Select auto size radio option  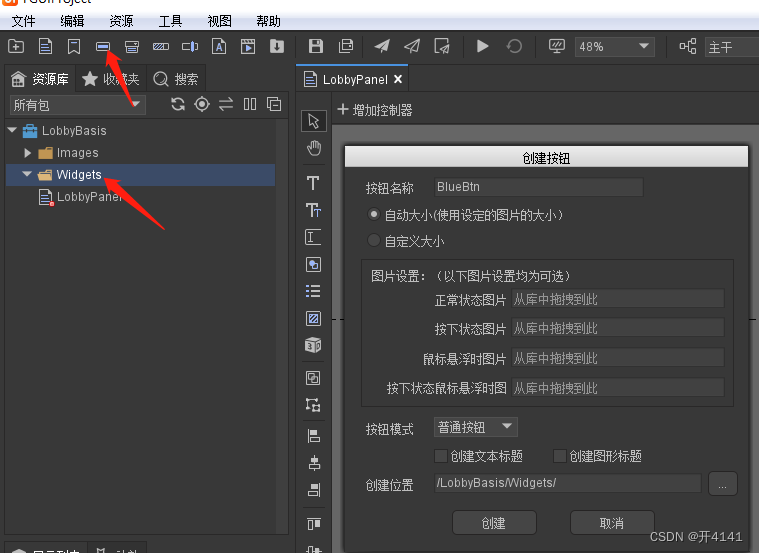coord(373,214)
